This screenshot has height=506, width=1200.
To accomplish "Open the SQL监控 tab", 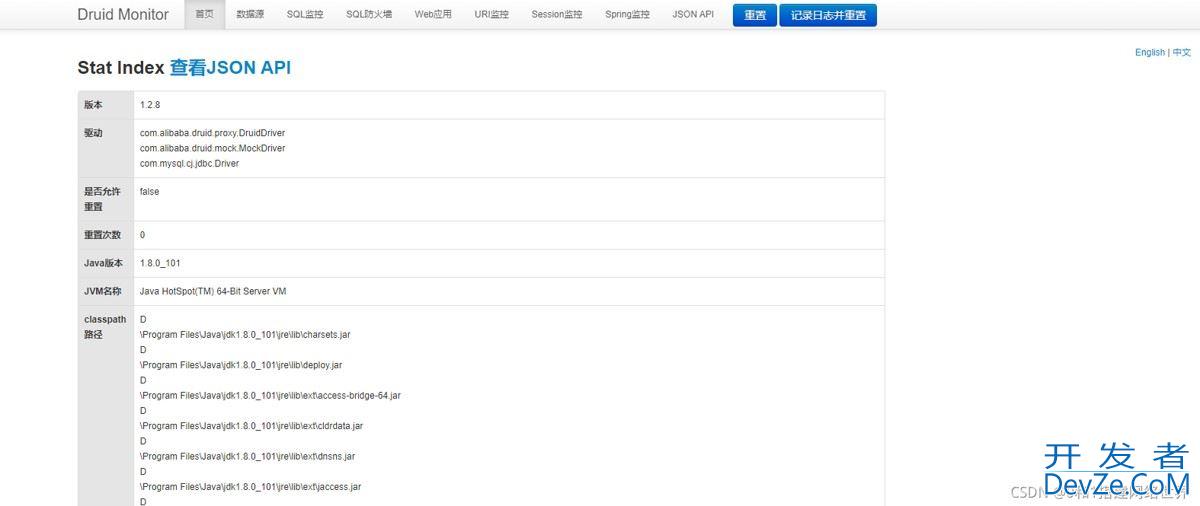I will pyautogui.click(x=305, y=15).
